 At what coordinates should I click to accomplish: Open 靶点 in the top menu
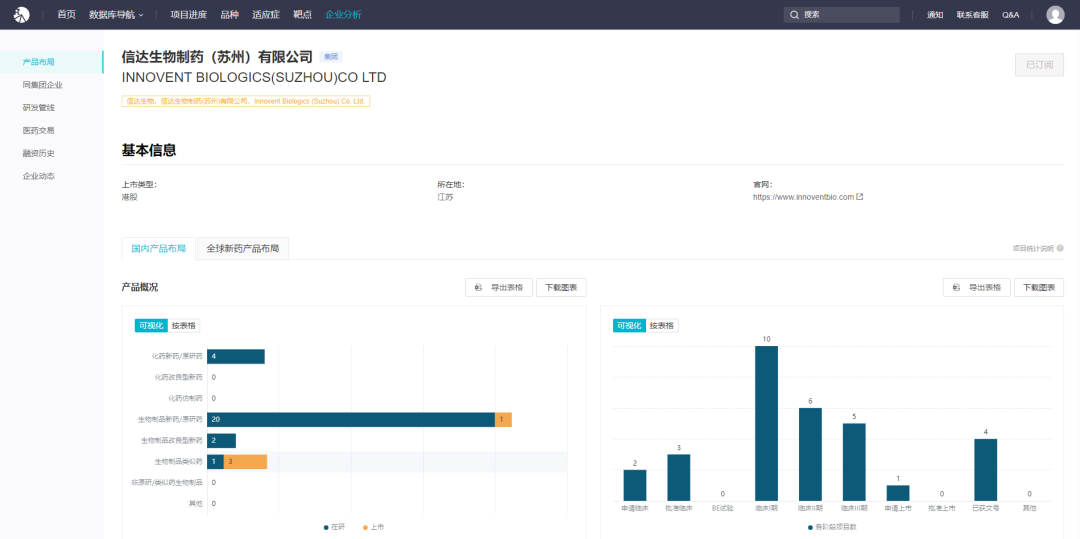coord(302,14)
